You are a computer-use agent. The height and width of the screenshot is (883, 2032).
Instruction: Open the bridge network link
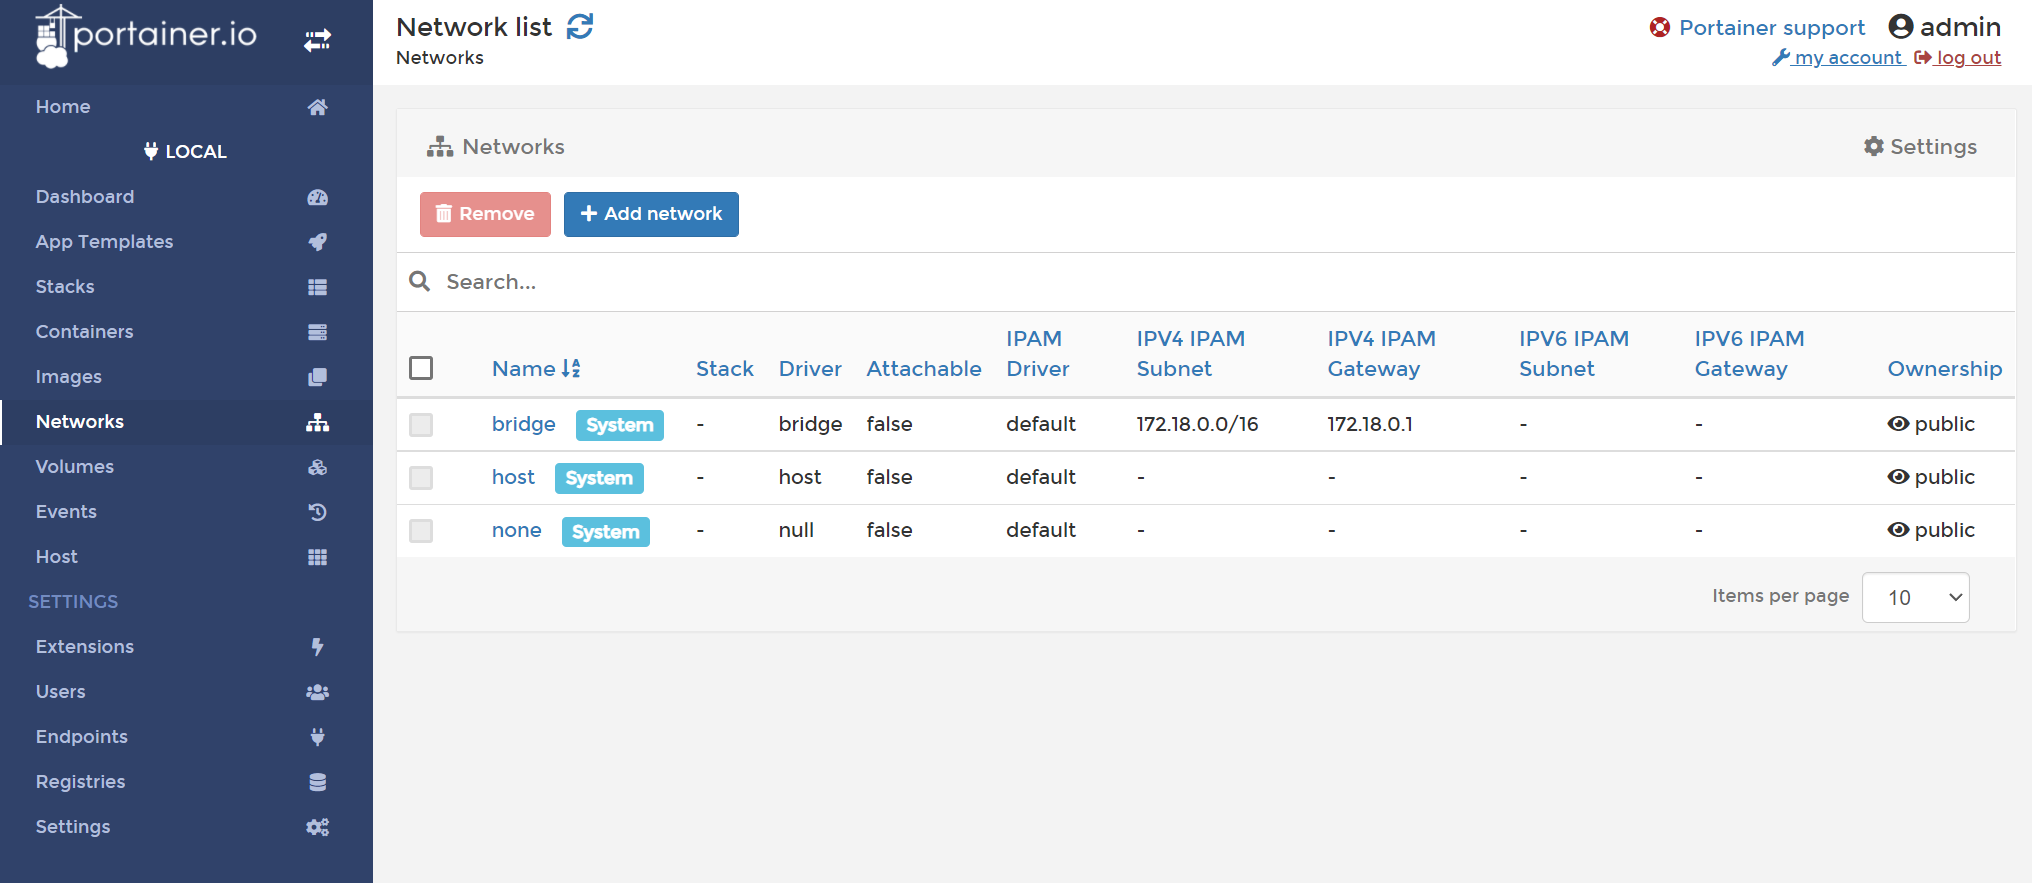pos(523,424)
